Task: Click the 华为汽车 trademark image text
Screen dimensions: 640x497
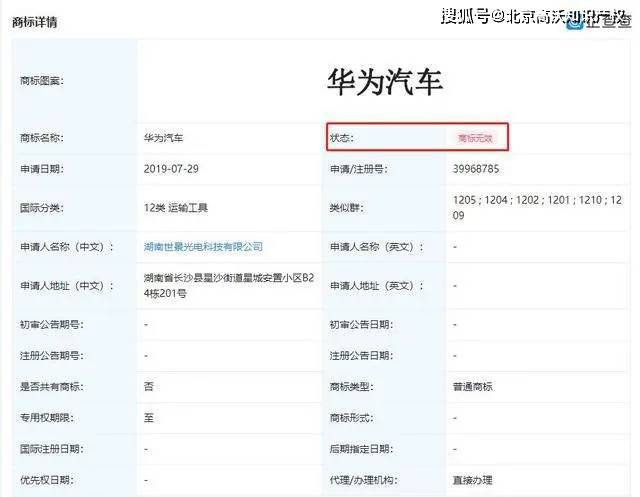Action: click(x=385, y=82)
